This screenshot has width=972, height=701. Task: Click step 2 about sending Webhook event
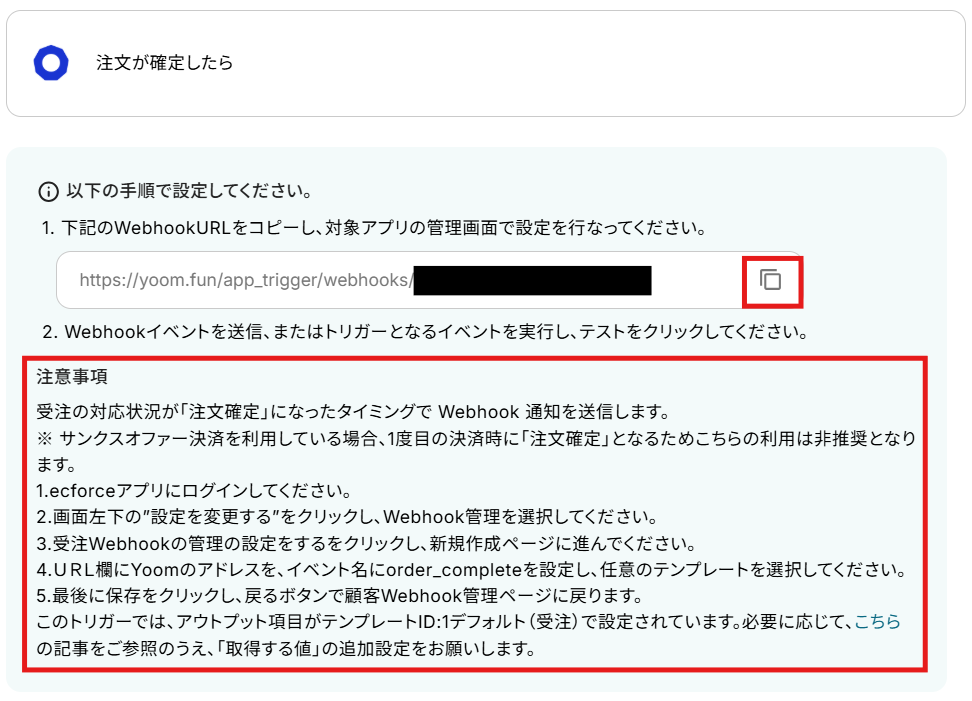(x=425, y=332)
